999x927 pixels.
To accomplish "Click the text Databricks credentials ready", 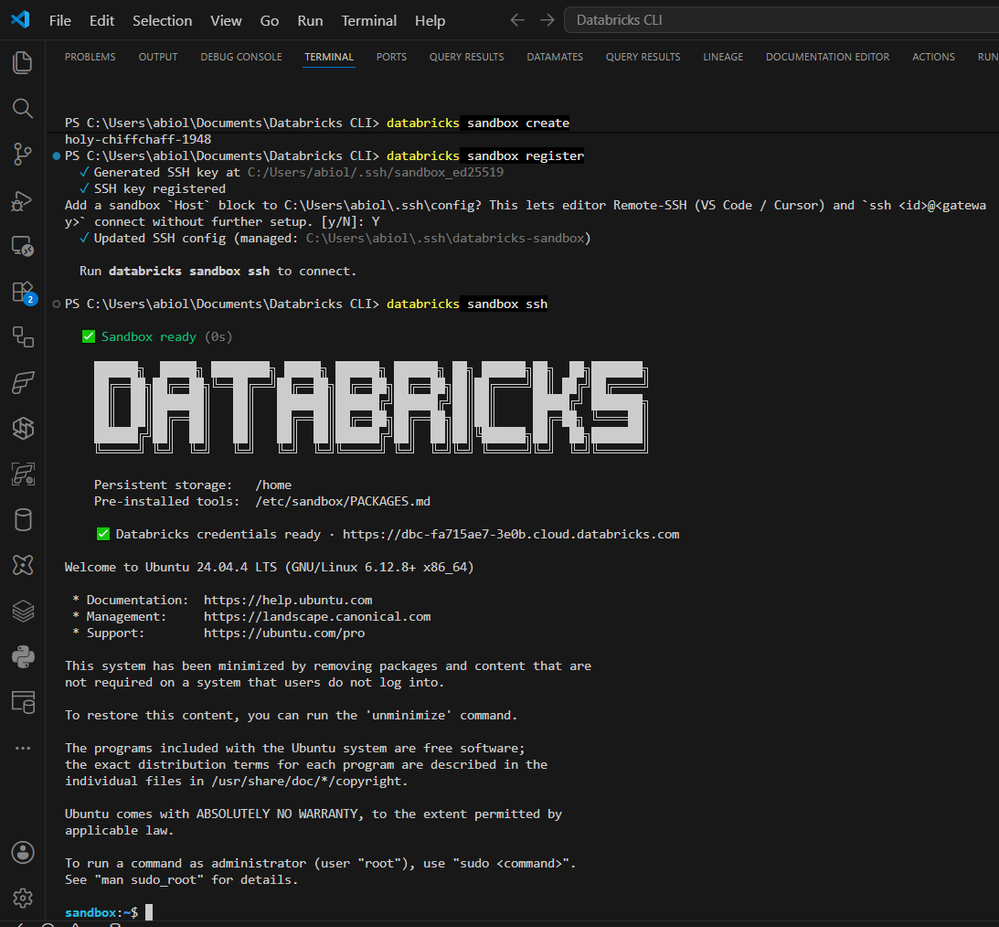I will click(x=218, y=534).
